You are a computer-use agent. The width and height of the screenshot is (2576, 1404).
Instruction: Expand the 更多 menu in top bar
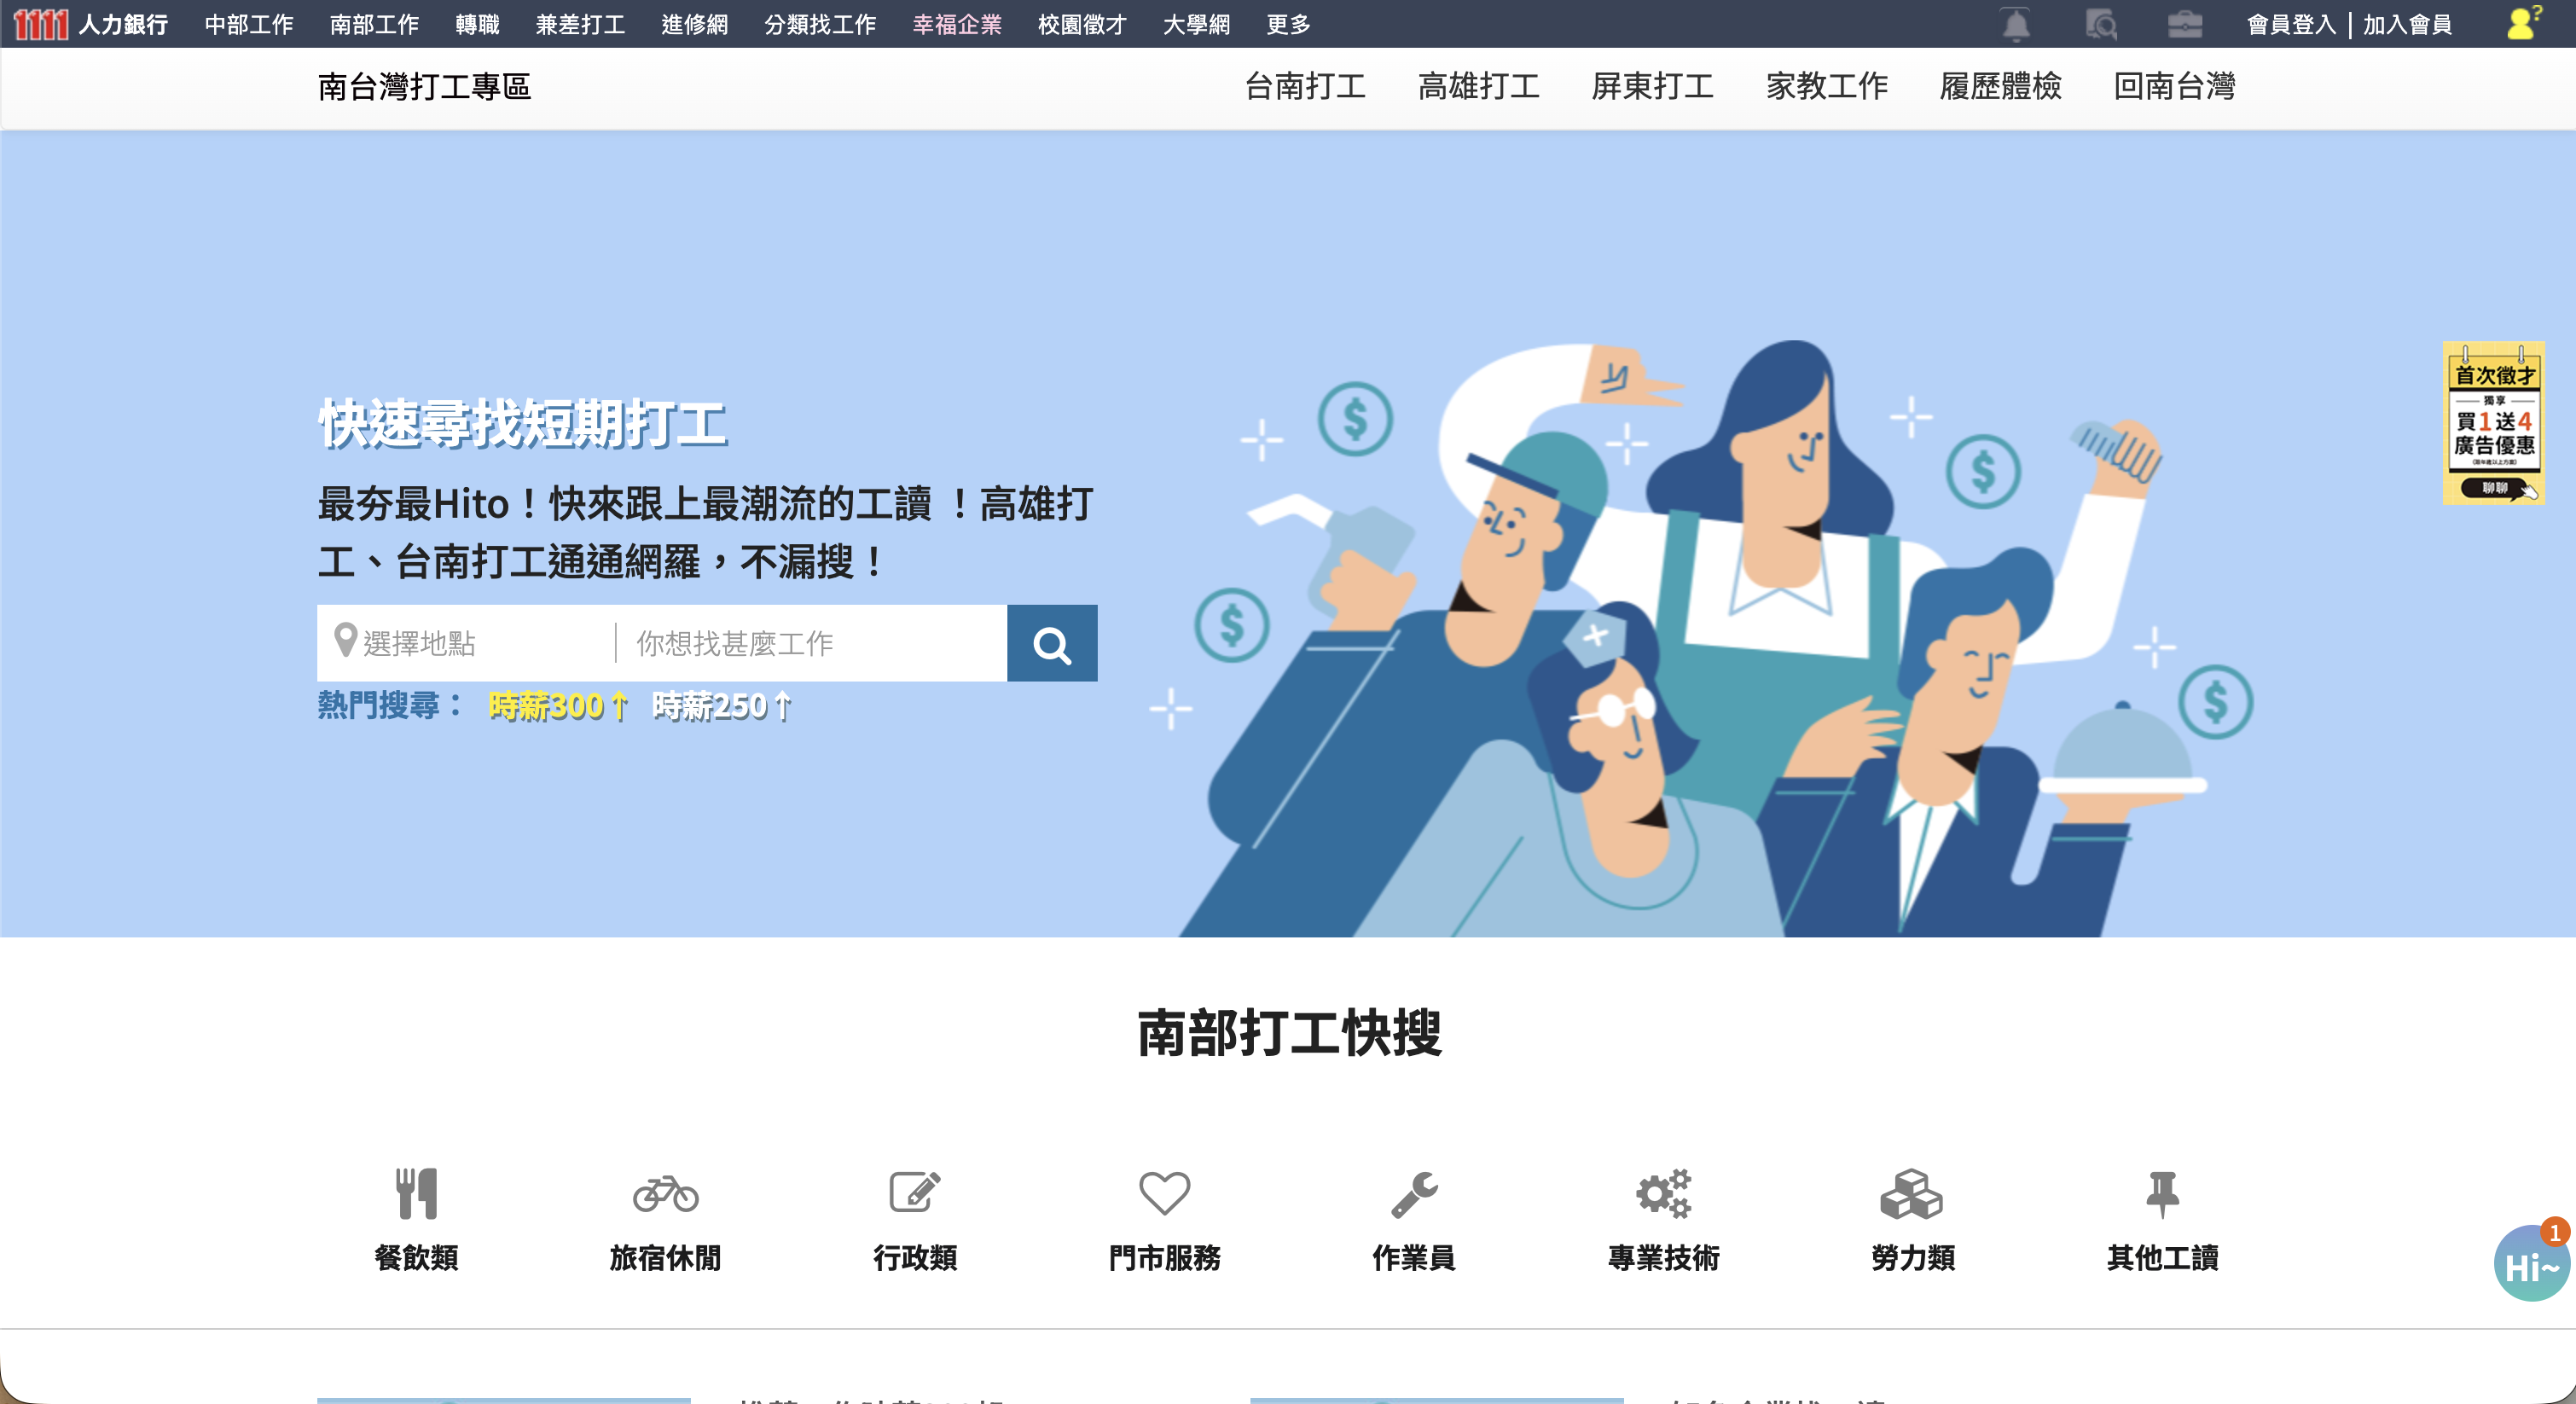pos(1288,24)
